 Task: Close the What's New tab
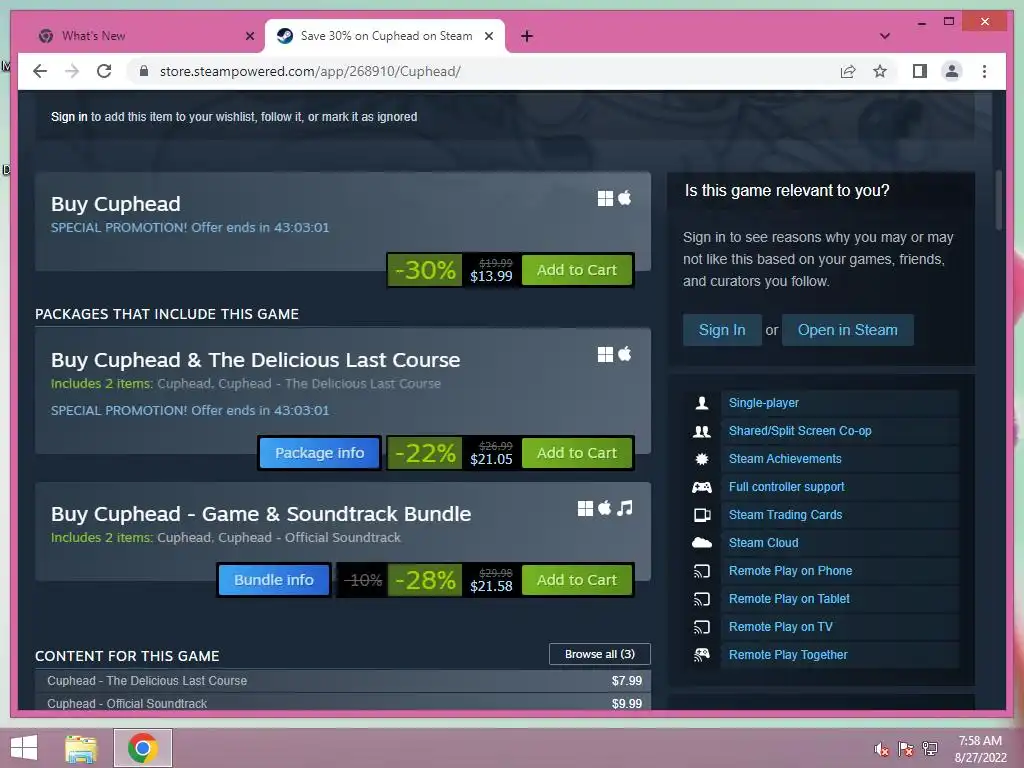click(x=249, y=36)
